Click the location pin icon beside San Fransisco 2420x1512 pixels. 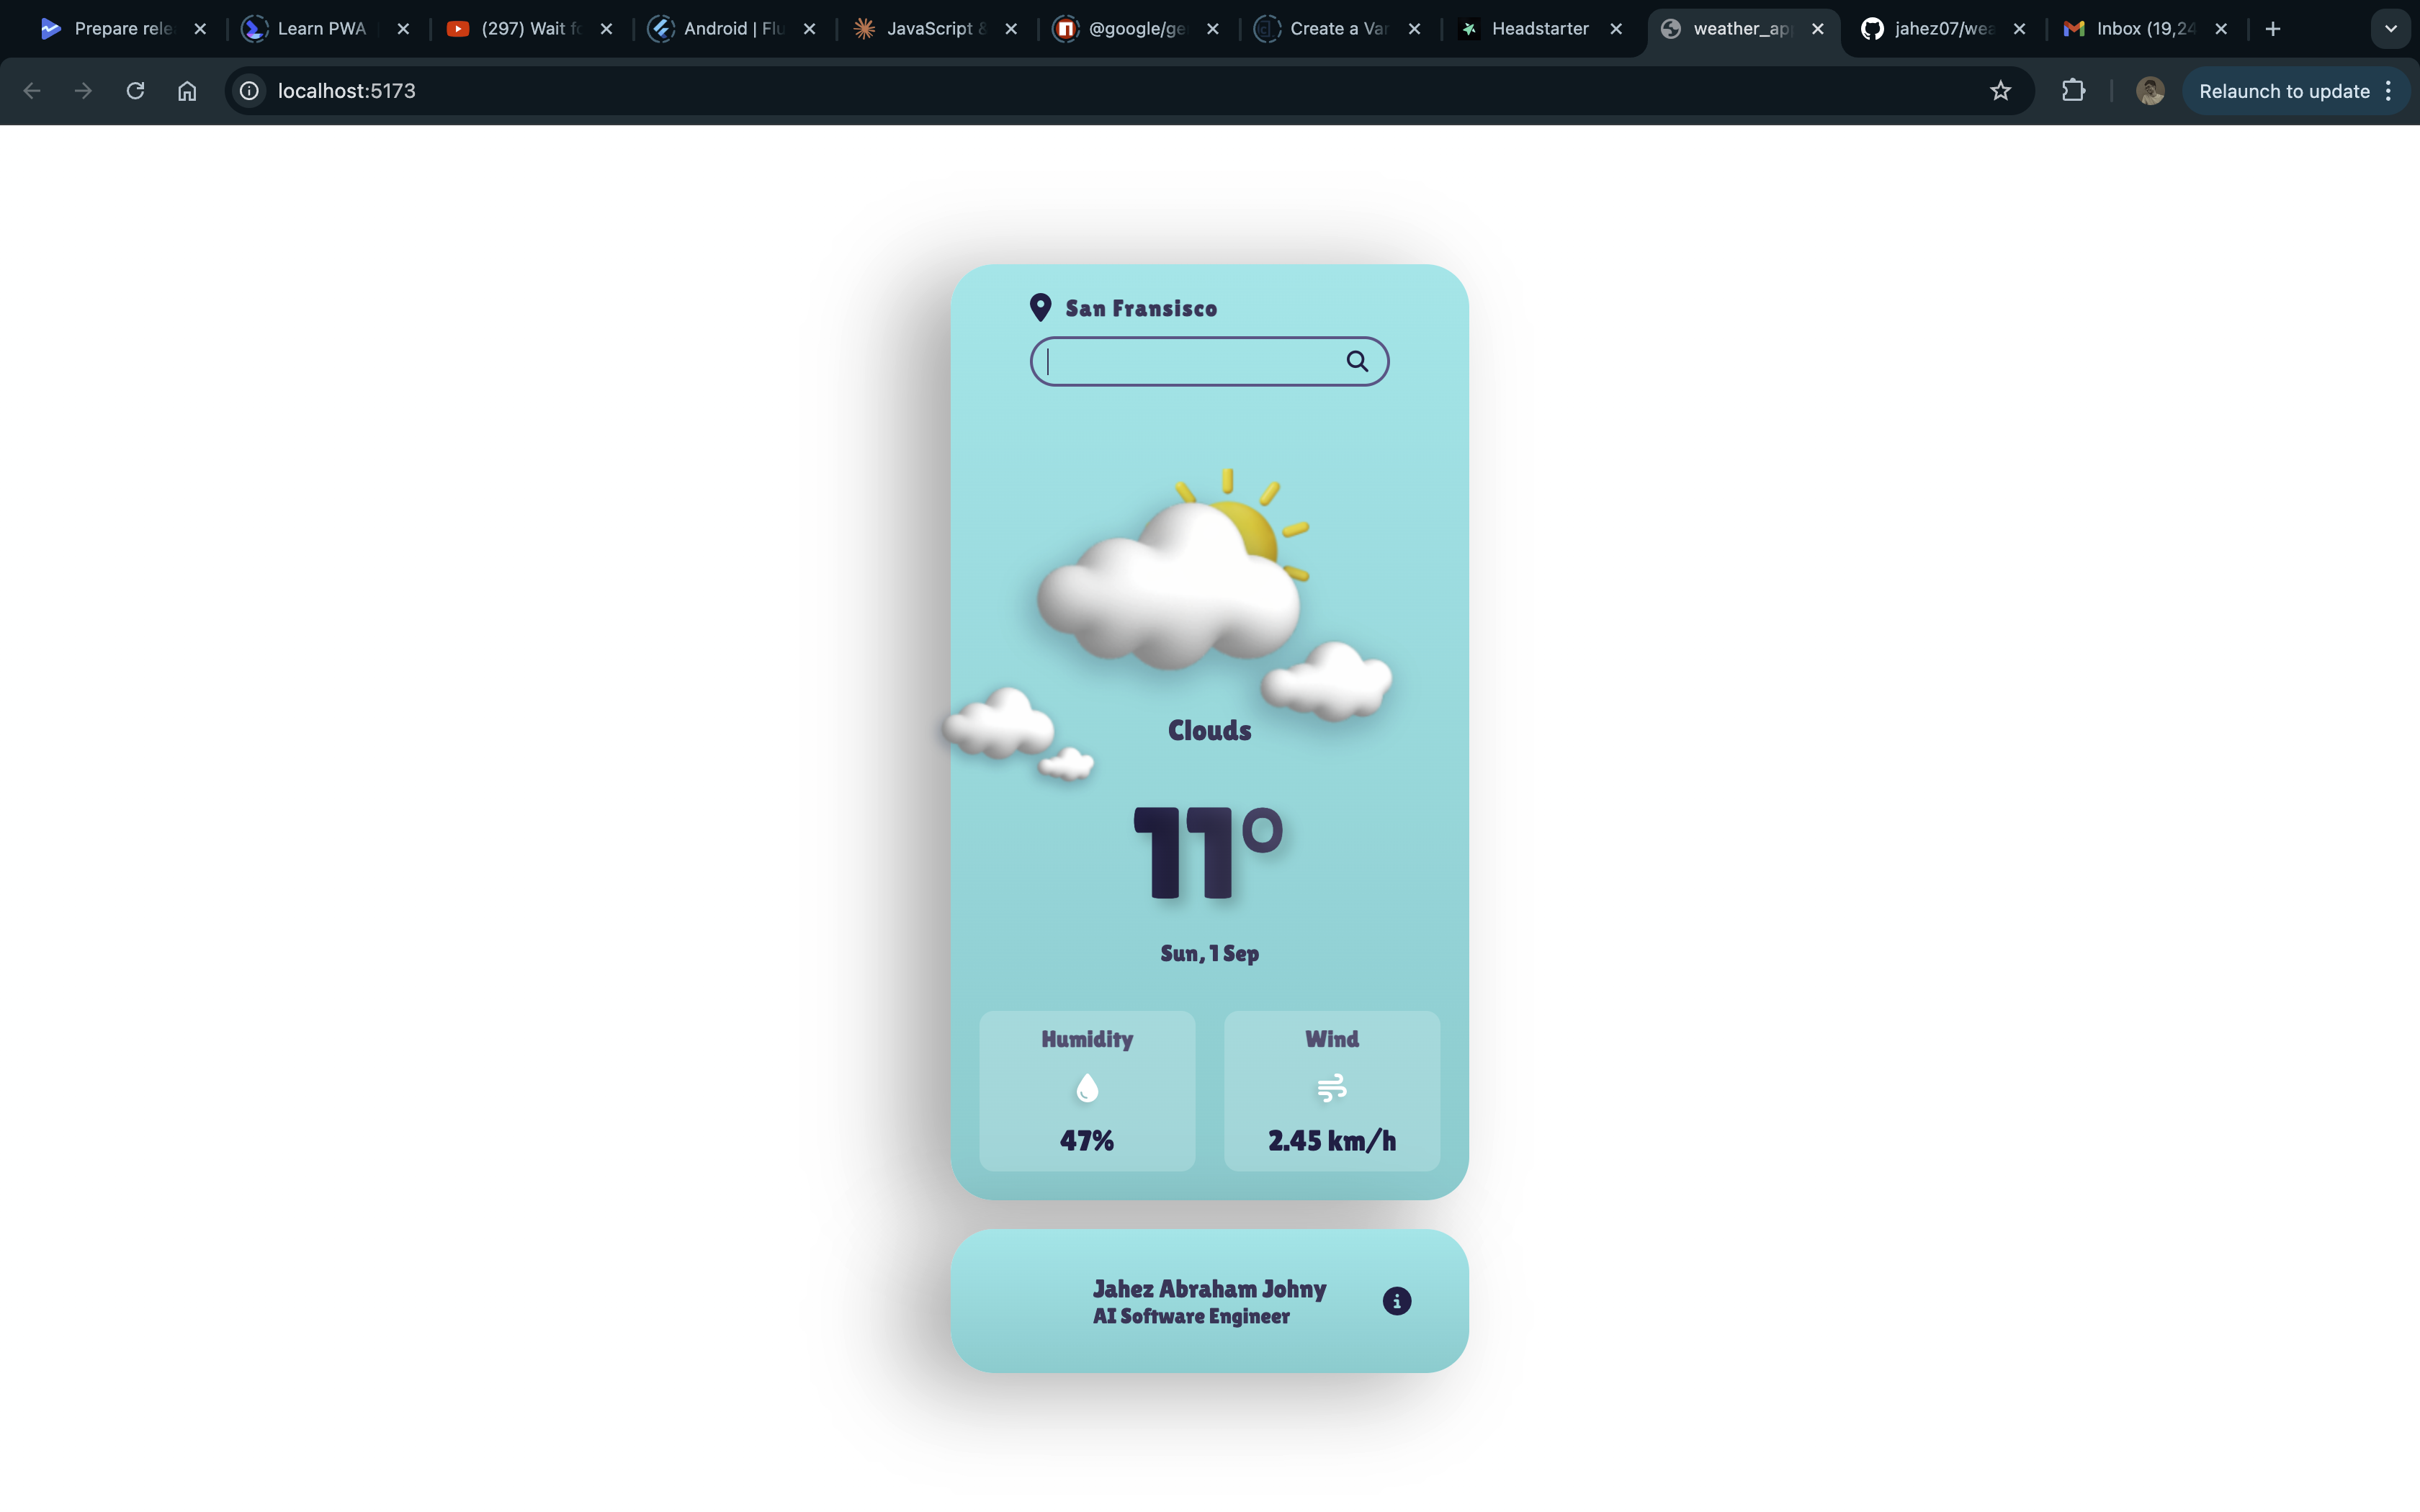click(x=1040, y=308)
